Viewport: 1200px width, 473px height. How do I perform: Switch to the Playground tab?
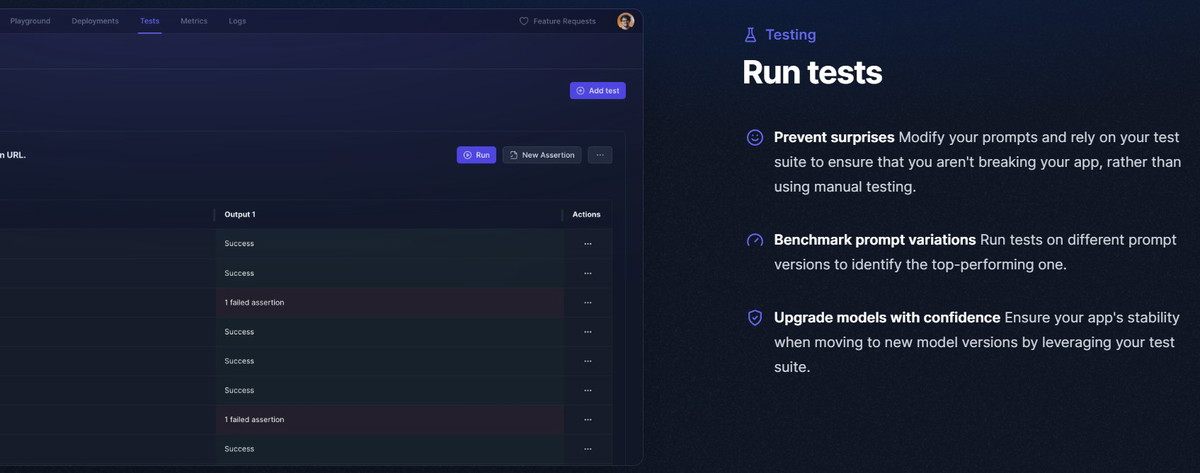pos(30,21)
